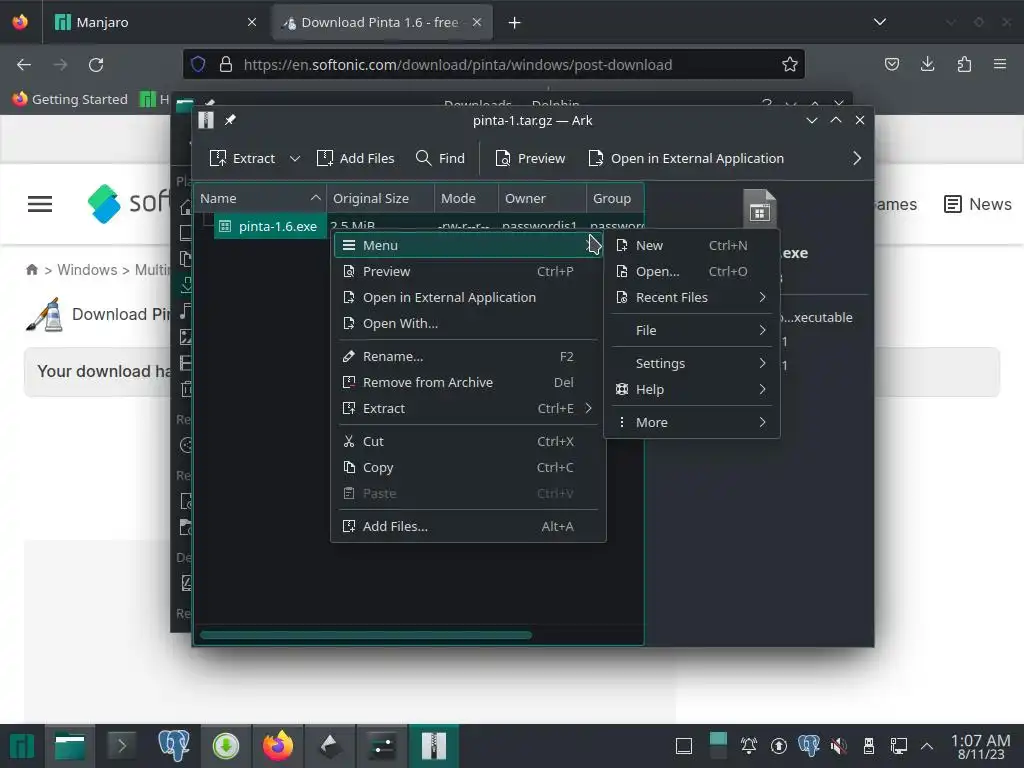Sort archive list by Name column

click(260, 199)
